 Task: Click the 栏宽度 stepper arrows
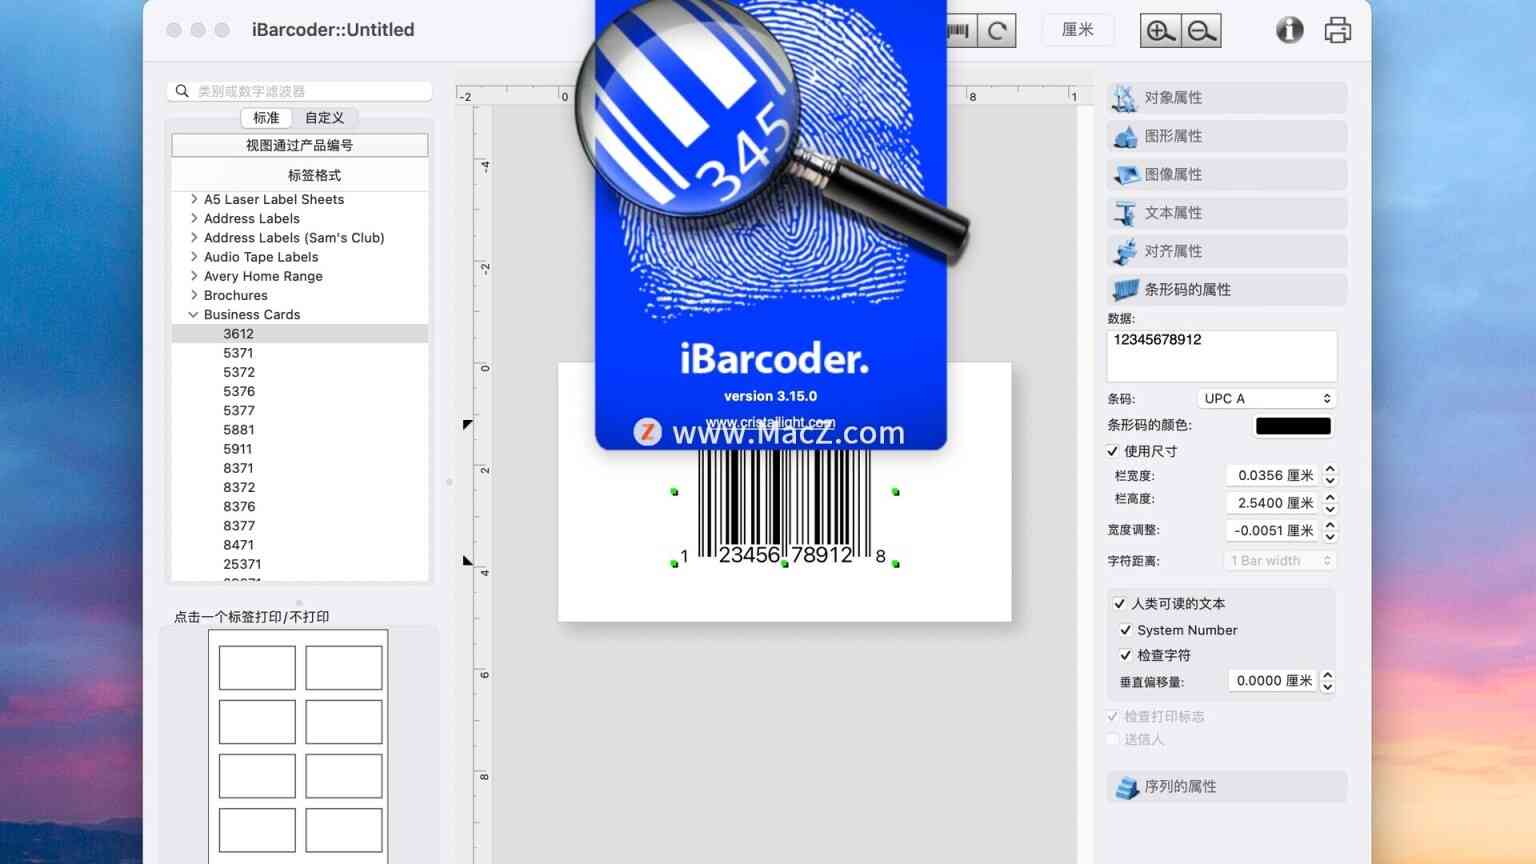tap(1330, 475)
